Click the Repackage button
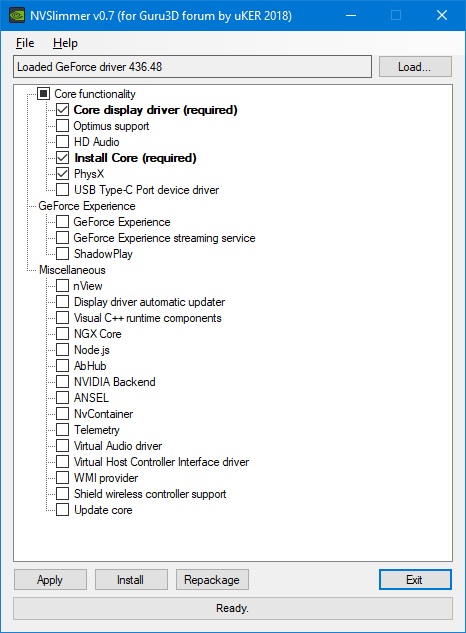The height and width of the screenshot is (633, 466). (x=212, y=580)
